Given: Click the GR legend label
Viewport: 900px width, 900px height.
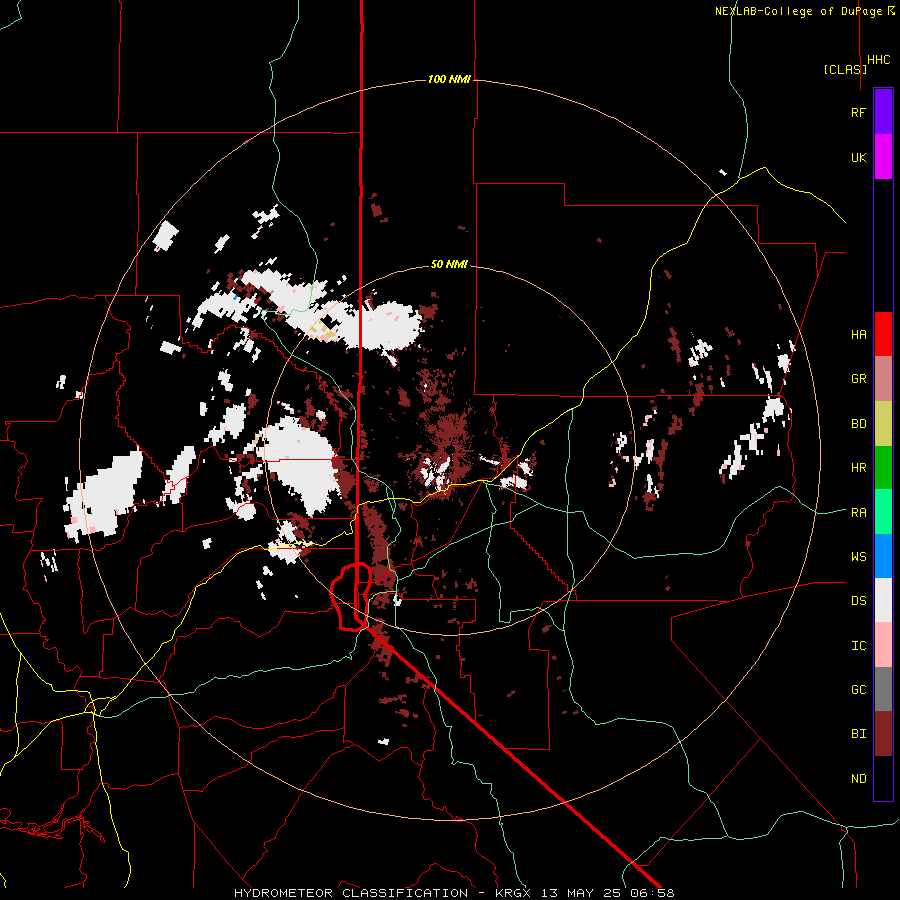Looking at the screenshot, I should click(x=858, y=379).
